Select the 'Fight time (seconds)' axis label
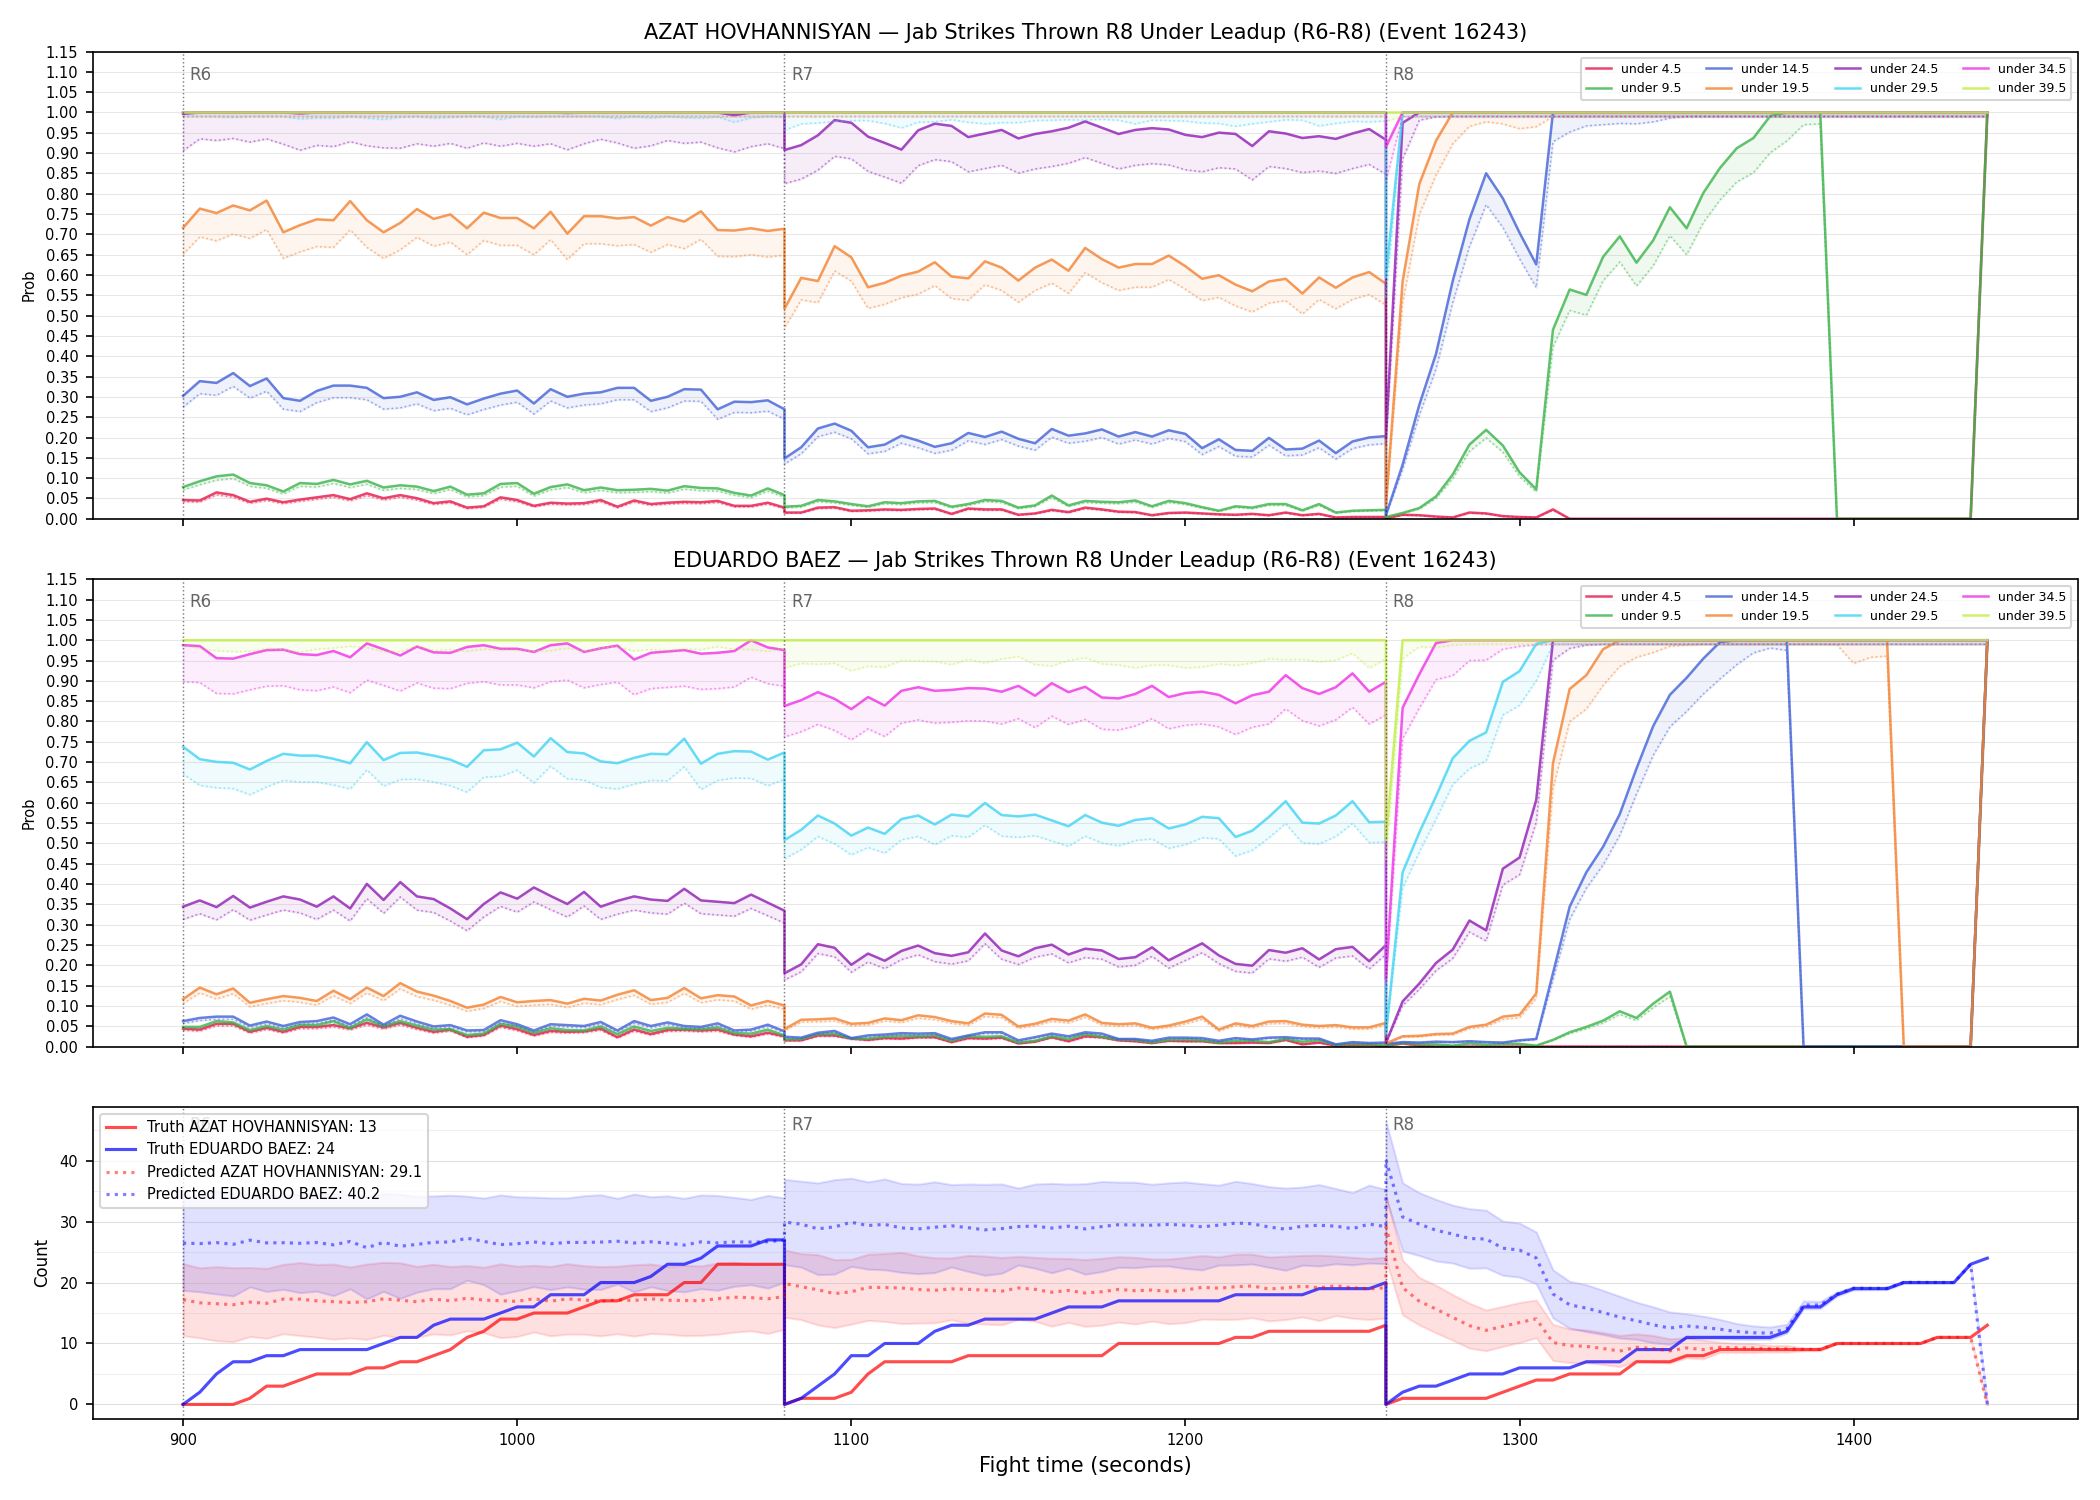The image size is (2100, 1500). pyautogui.click(x=1085, y=1465)
